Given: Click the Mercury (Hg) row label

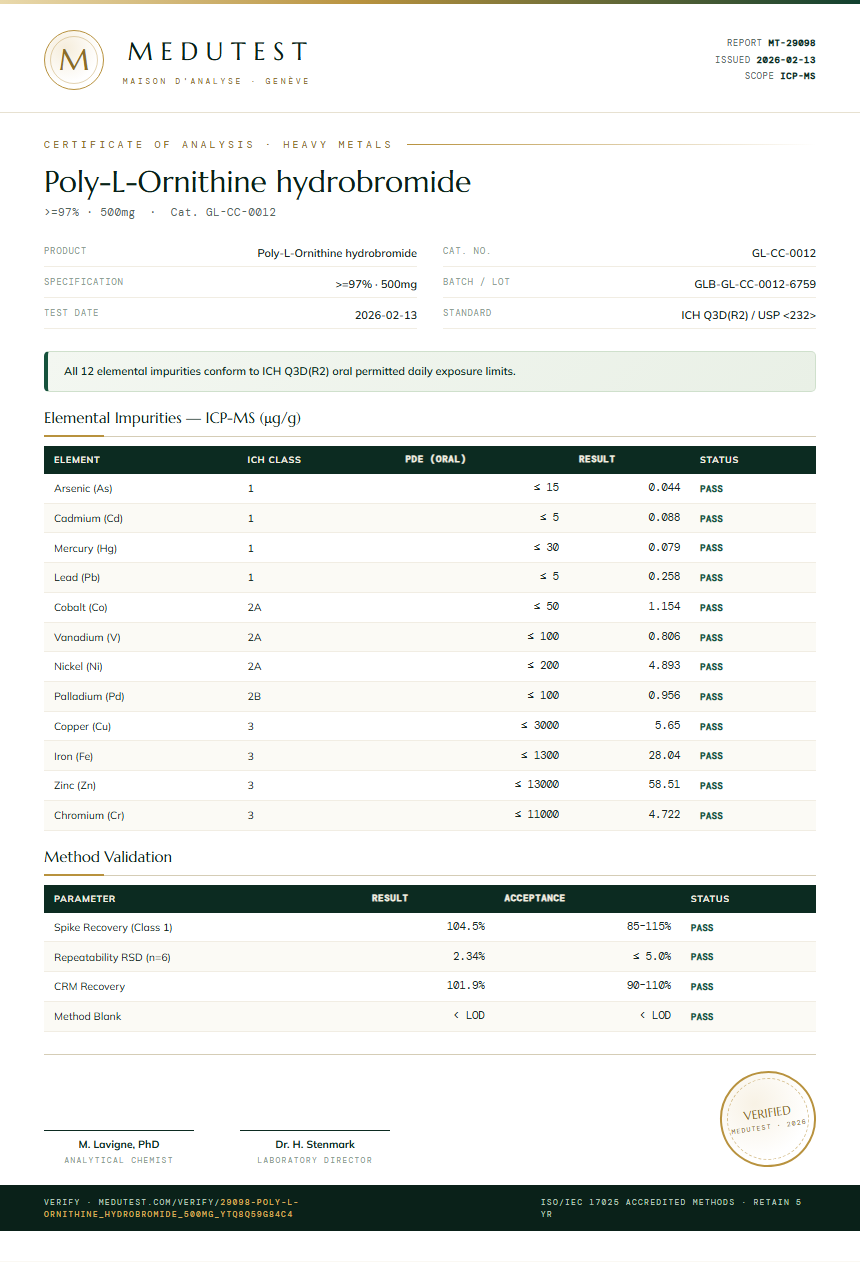Looking at the screenshot, I should click(x=85, y=548).
